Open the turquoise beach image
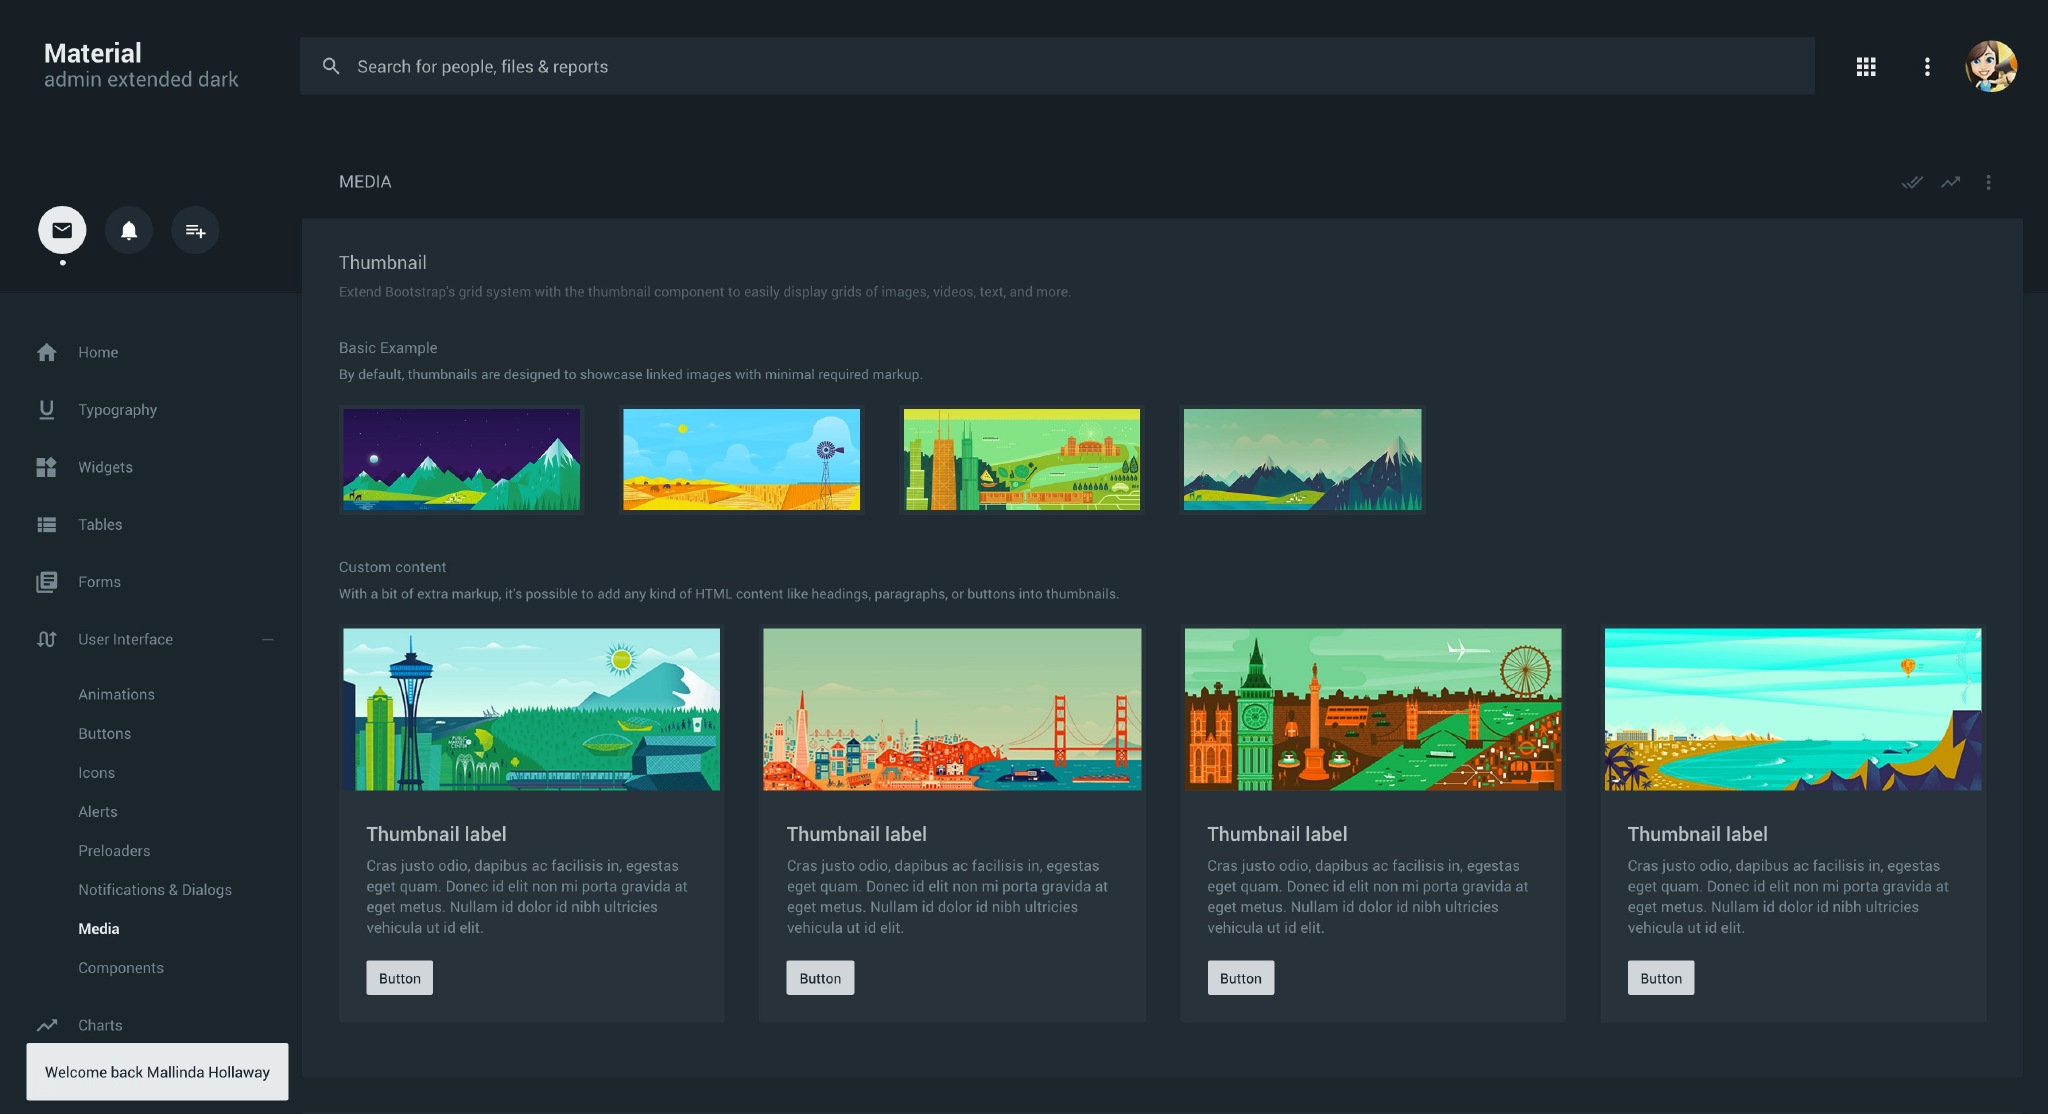This screenshot has width=2048, height=1114. [x=1793, y=709]
